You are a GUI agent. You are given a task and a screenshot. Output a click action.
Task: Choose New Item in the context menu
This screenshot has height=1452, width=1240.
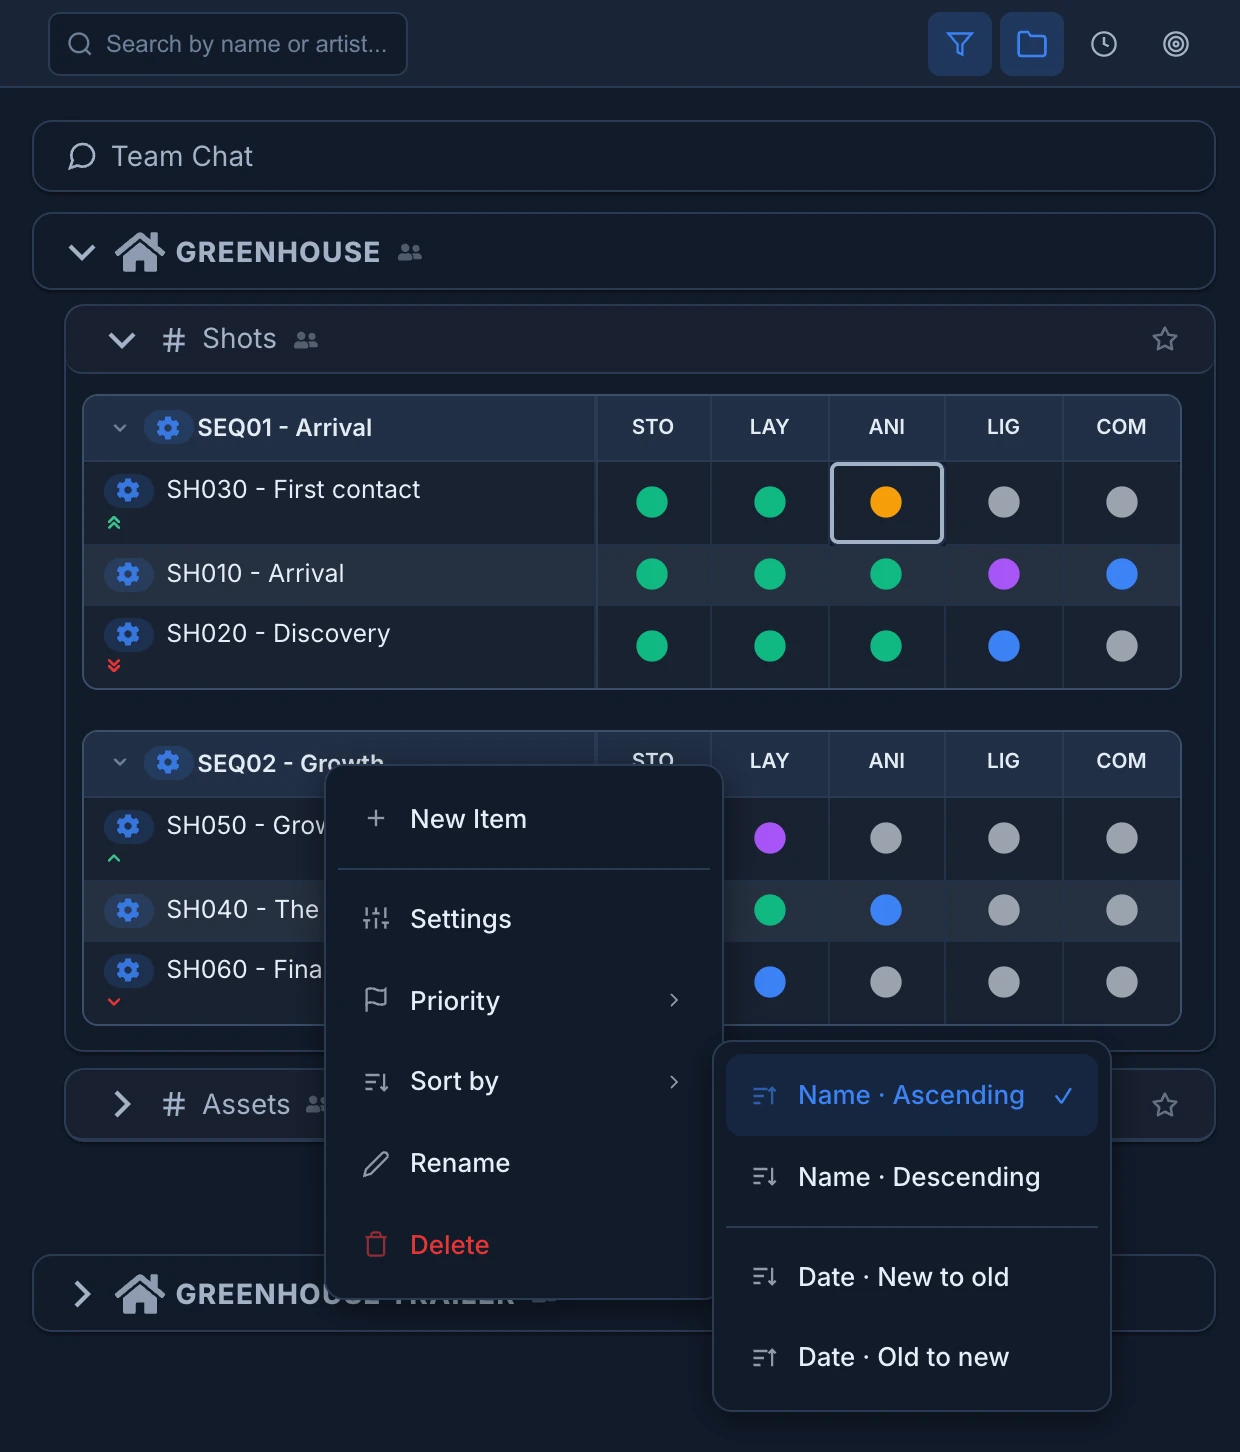click(x=524, y=819)
